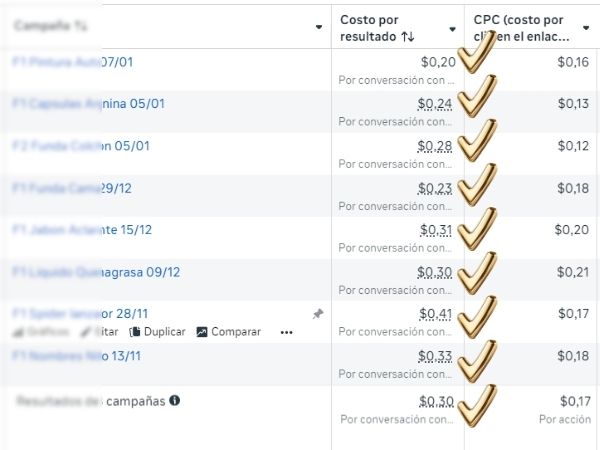Viewport: 600px width, 450px height.
Task: Open the Jabon Aclarante 15/12 campaign
Action: 82,230
